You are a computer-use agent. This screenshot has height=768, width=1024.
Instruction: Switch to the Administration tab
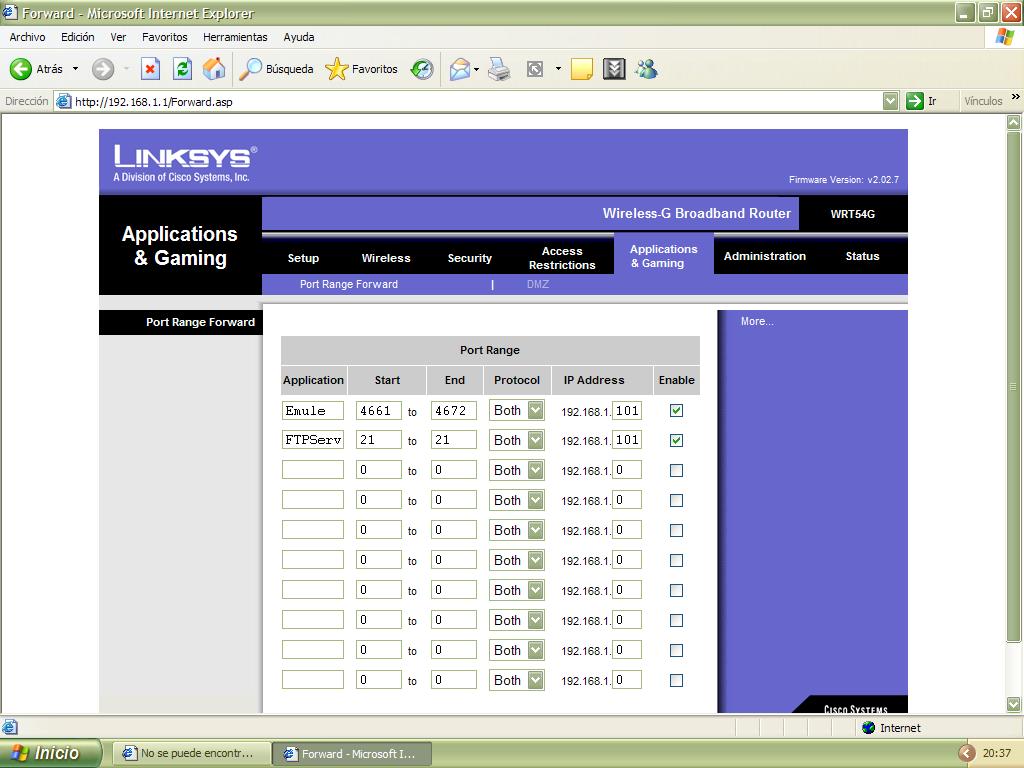point(765,256)
